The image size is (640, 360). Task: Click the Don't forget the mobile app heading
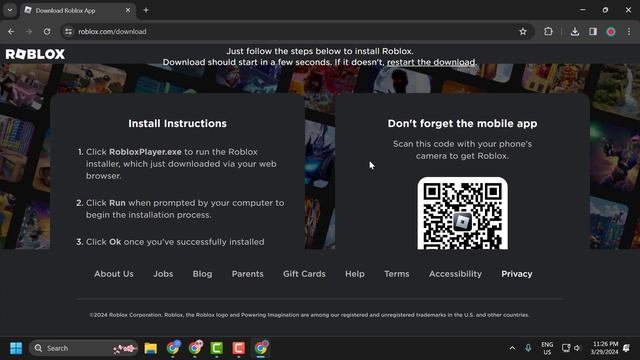[462, 123]
